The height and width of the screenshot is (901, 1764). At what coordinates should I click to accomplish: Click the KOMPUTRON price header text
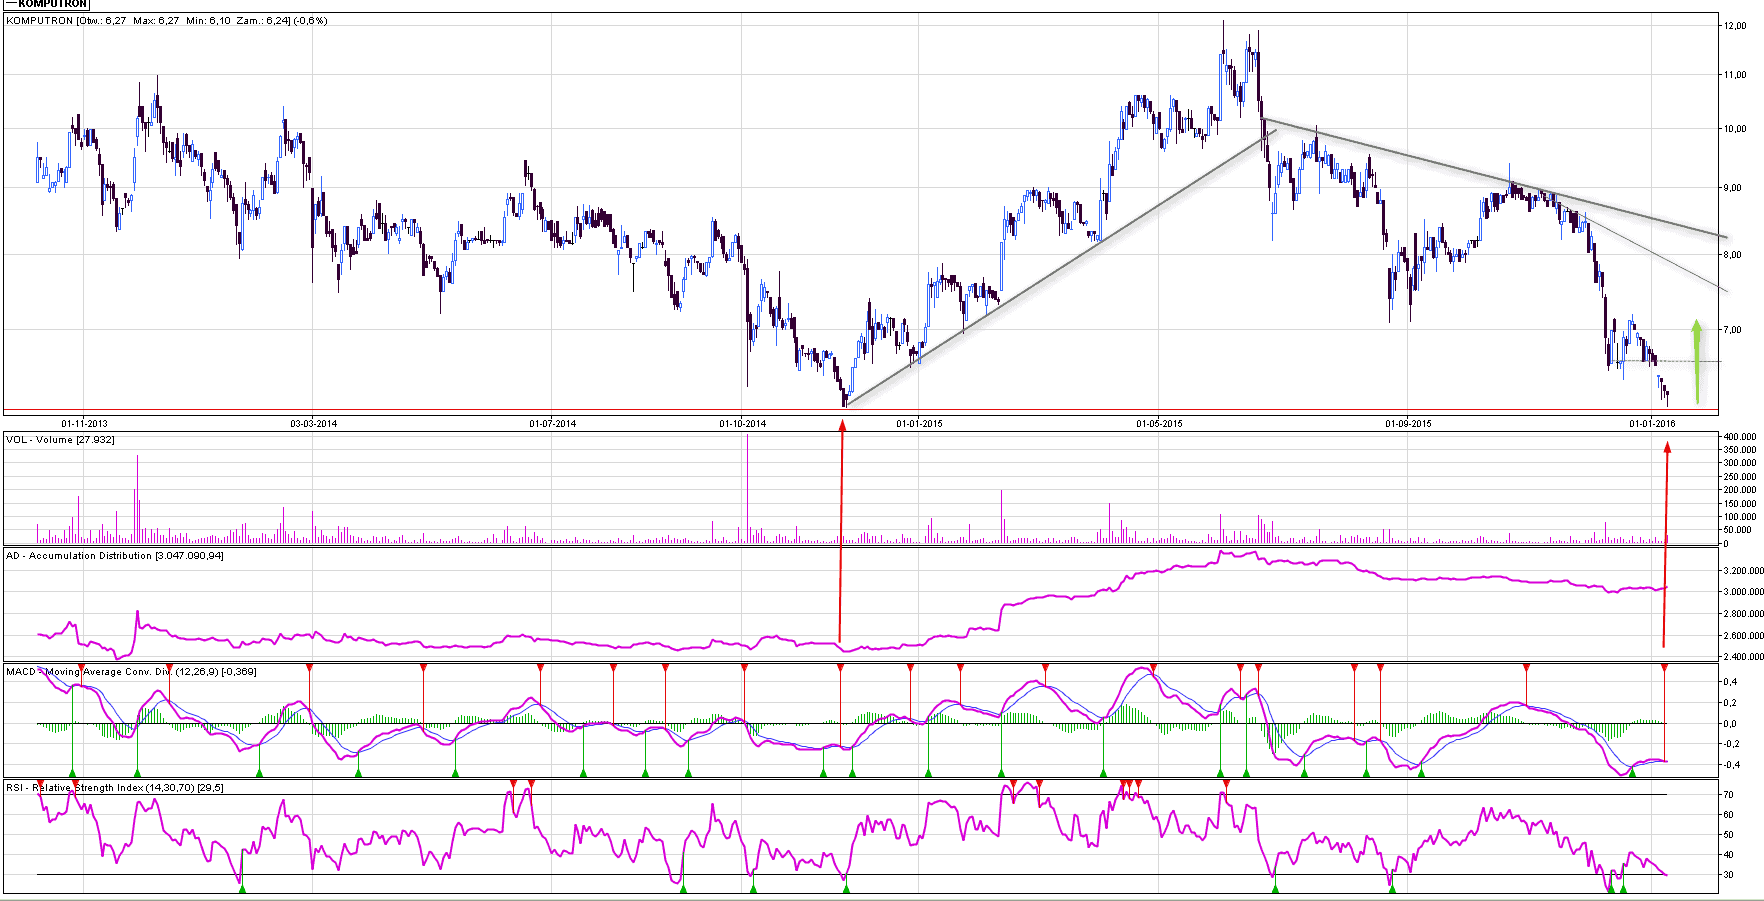click(166, 21)
